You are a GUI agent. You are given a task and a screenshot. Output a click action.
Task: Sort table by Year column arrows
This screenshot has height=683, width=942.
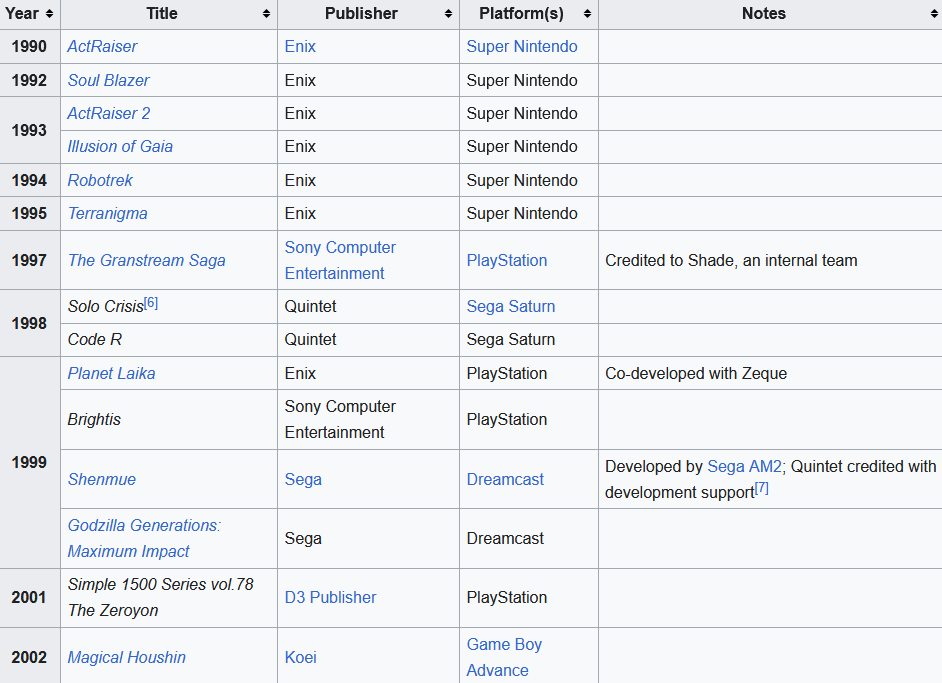49,14
